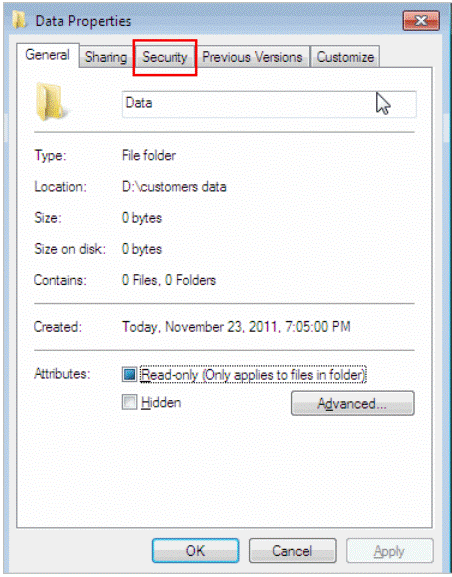Toggle the Read-only attribute checkbox

[129, 375]
